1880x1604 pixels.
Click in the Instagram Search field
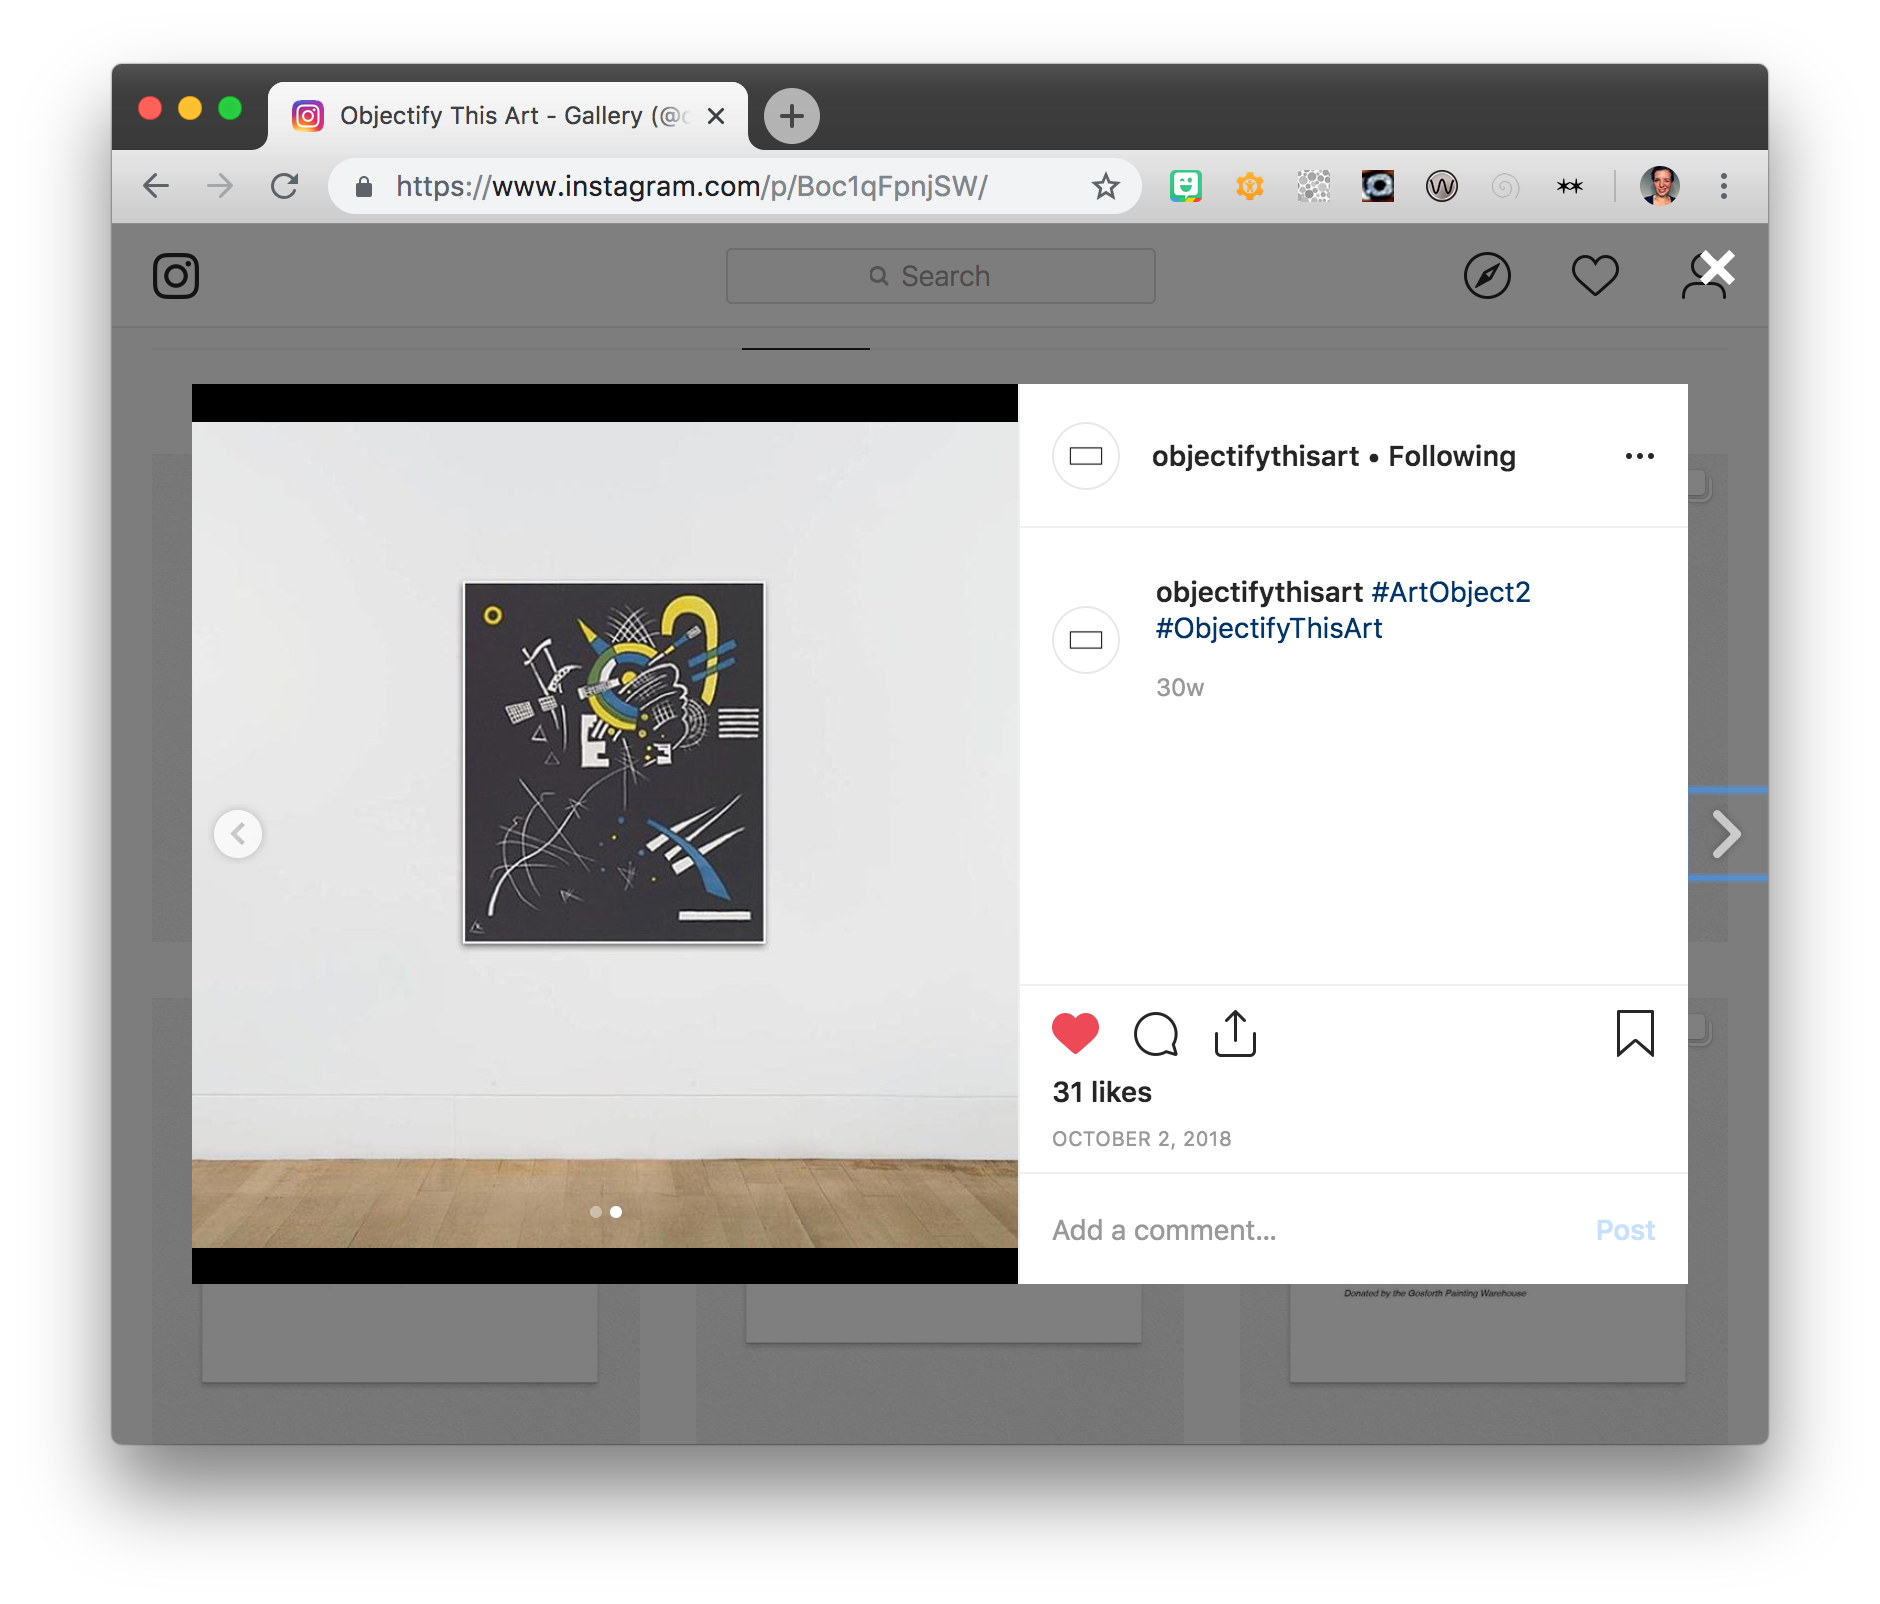[940, 276]
